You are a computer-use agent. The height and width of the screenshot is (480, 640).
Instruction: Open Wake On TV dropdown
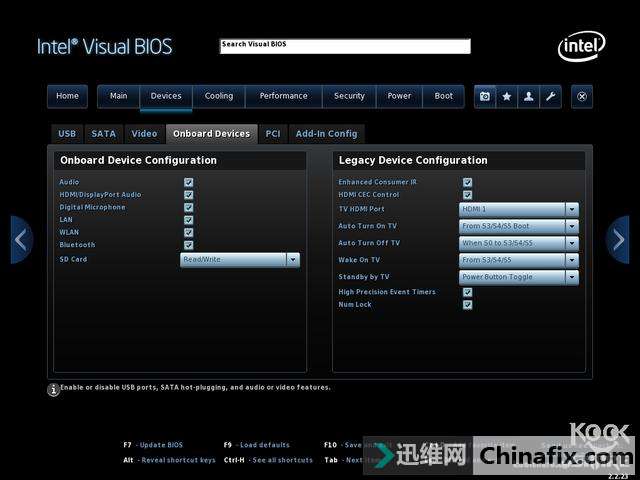click(519, 260)
